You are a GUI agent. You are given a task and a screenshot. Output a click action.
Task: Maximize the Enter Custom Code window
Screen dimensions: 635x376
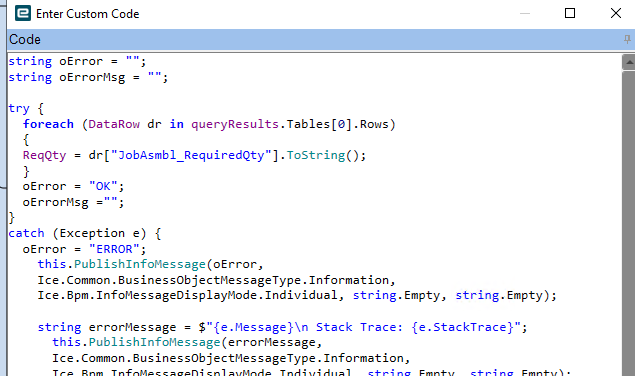pyautogui.click(x=570, y=13)
